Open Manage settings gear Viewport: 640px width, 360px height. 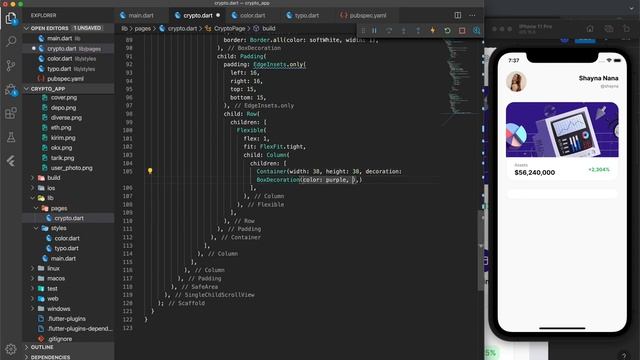point(11,349)
